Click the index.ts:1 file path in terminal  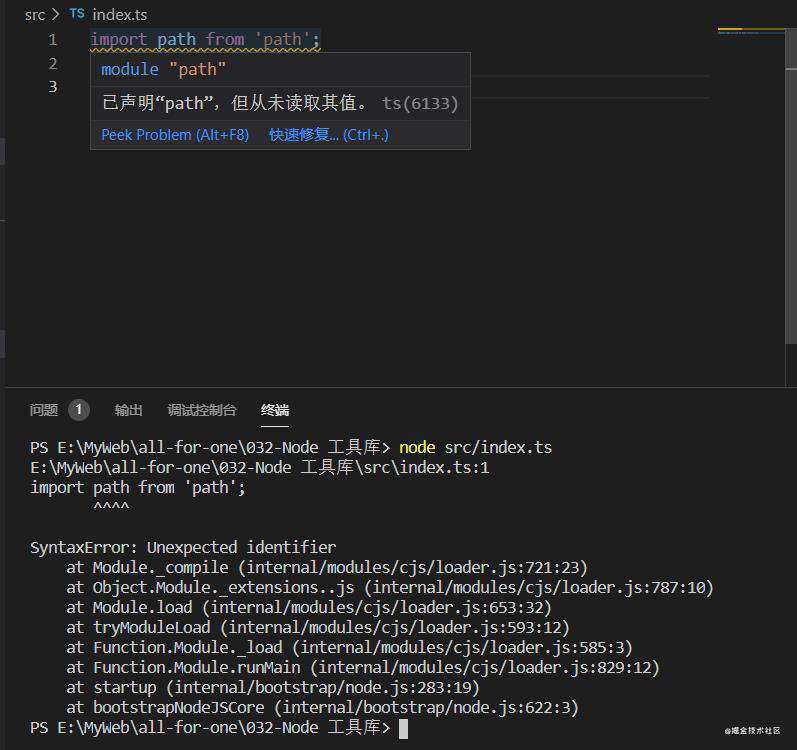coord(260,467)
